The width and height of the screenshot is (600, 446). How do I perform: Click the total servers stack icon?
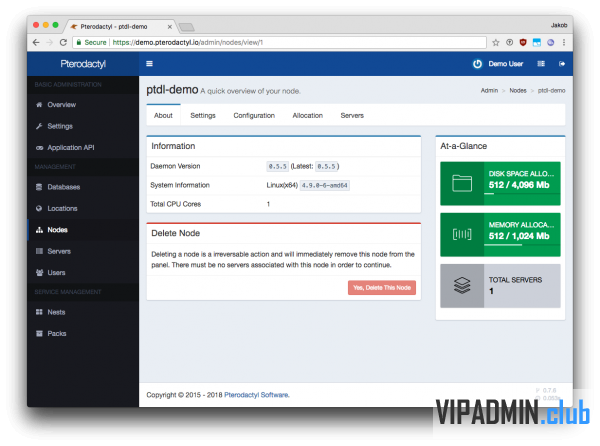462,285
